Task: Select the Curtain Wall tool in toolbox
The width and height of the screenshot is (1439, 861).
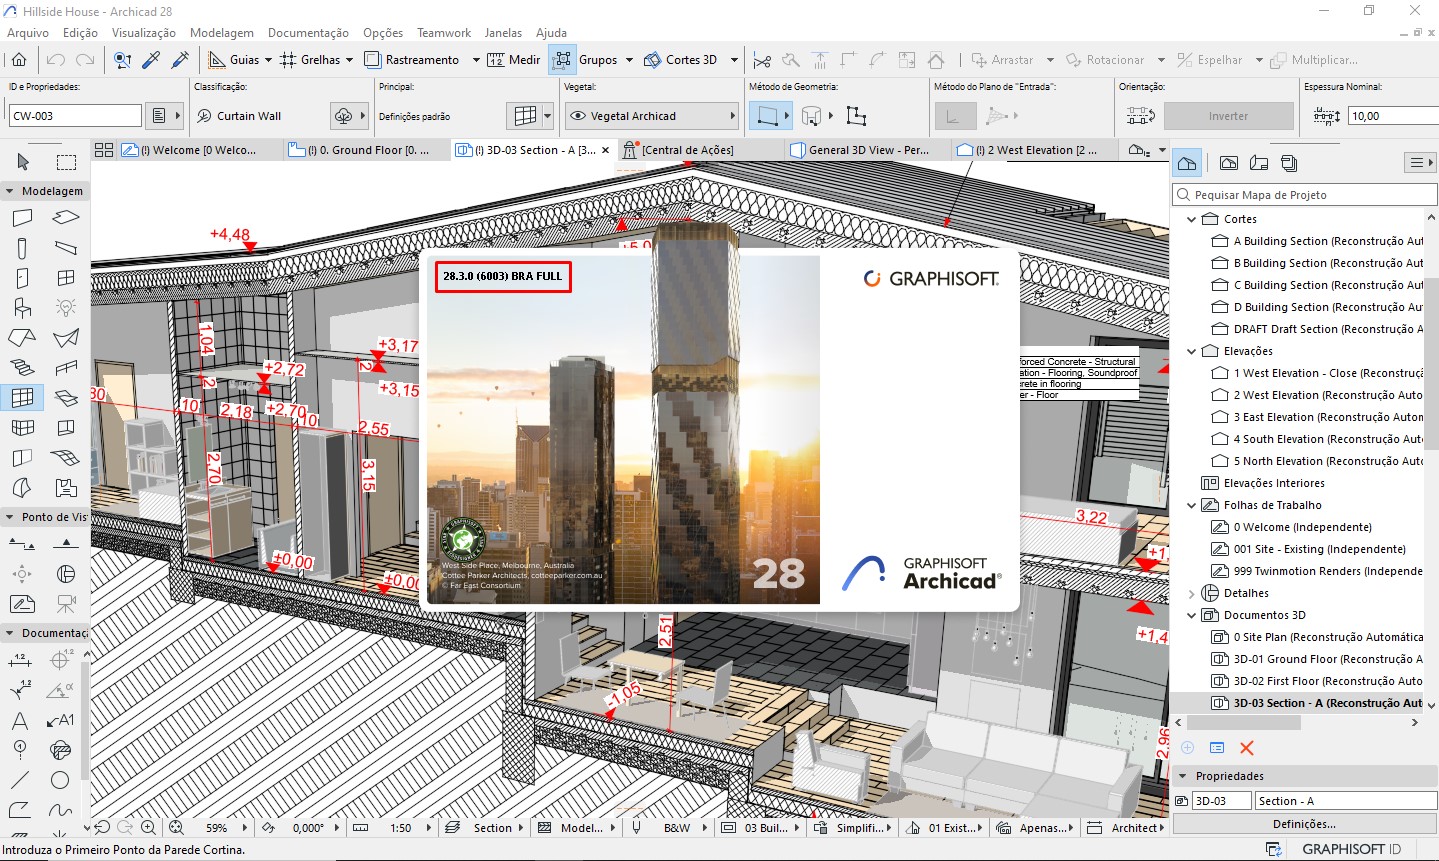Action: tap(20, 397)
